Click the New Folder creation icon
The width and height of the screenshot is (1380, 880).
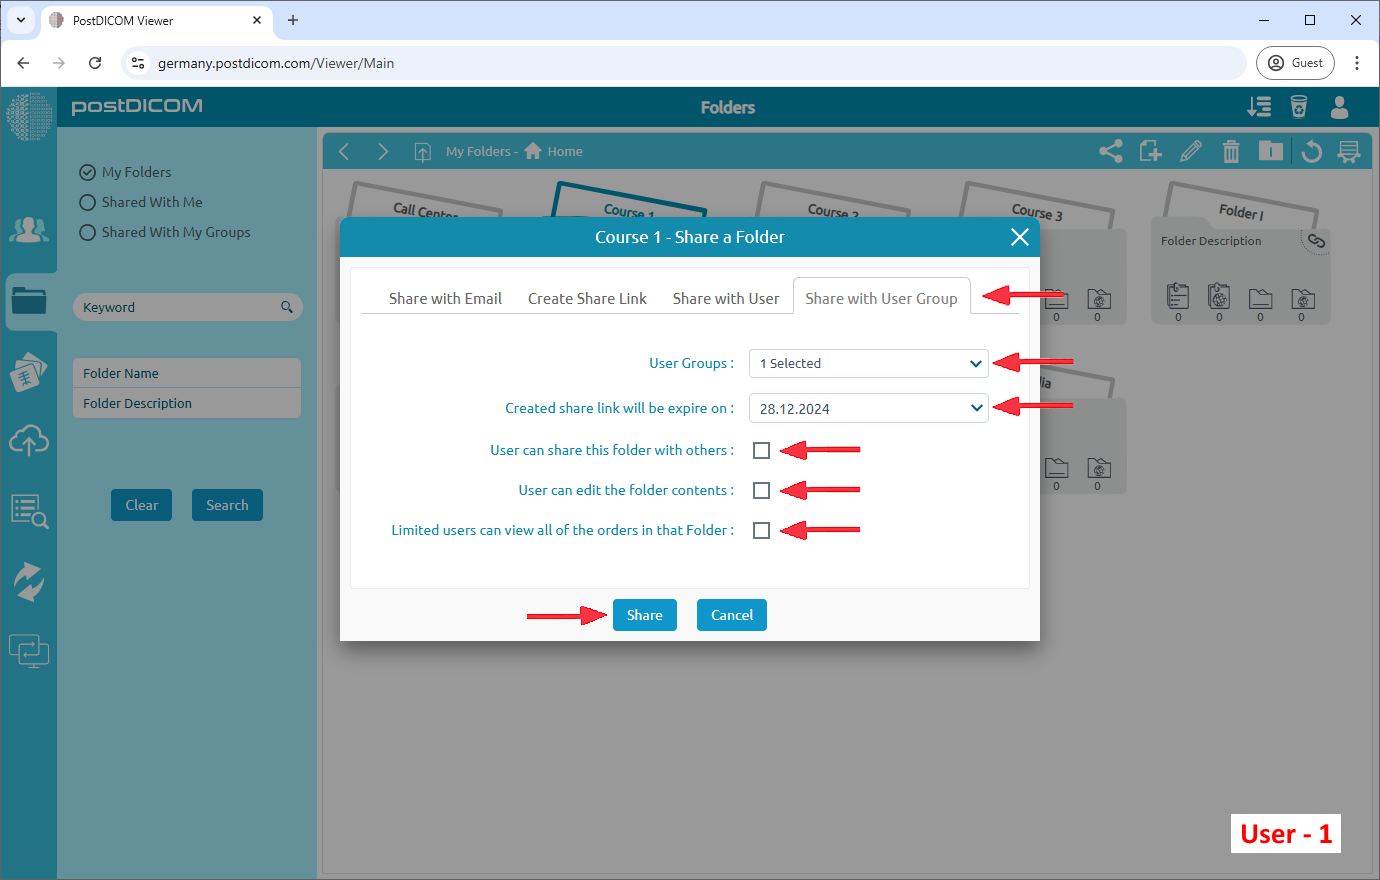[1150, 151]
